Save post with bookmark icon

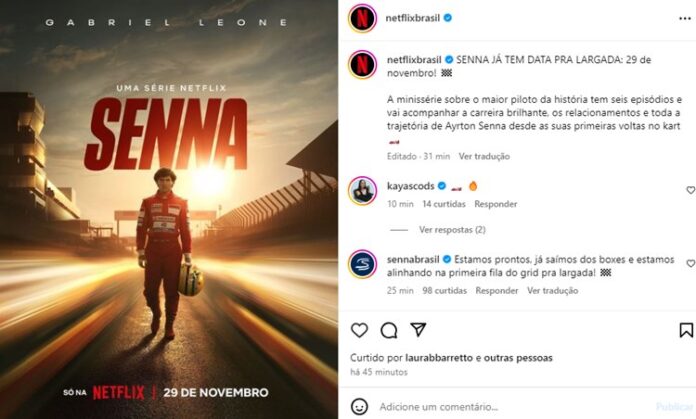coord(686,330)
